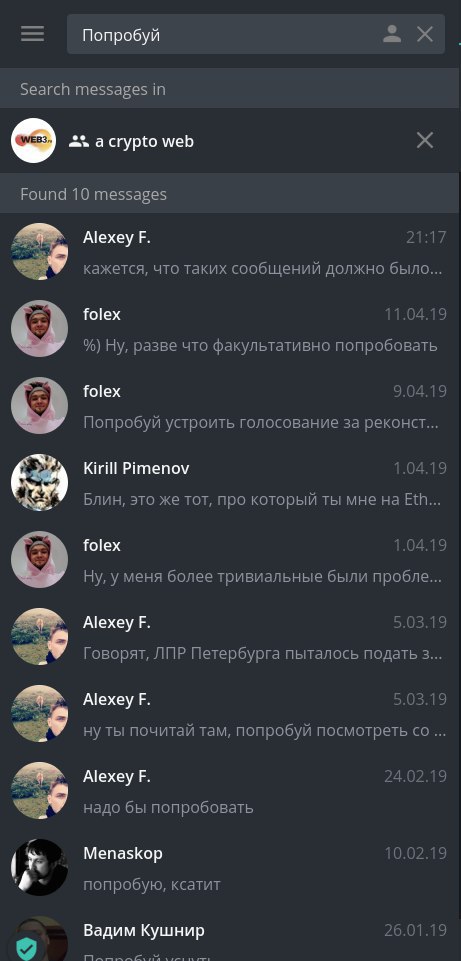Image resolution: width=461 pixels, height=961 pixels.
Task: Click the group members icon beside a crypto web
Action: coord(78,142)
